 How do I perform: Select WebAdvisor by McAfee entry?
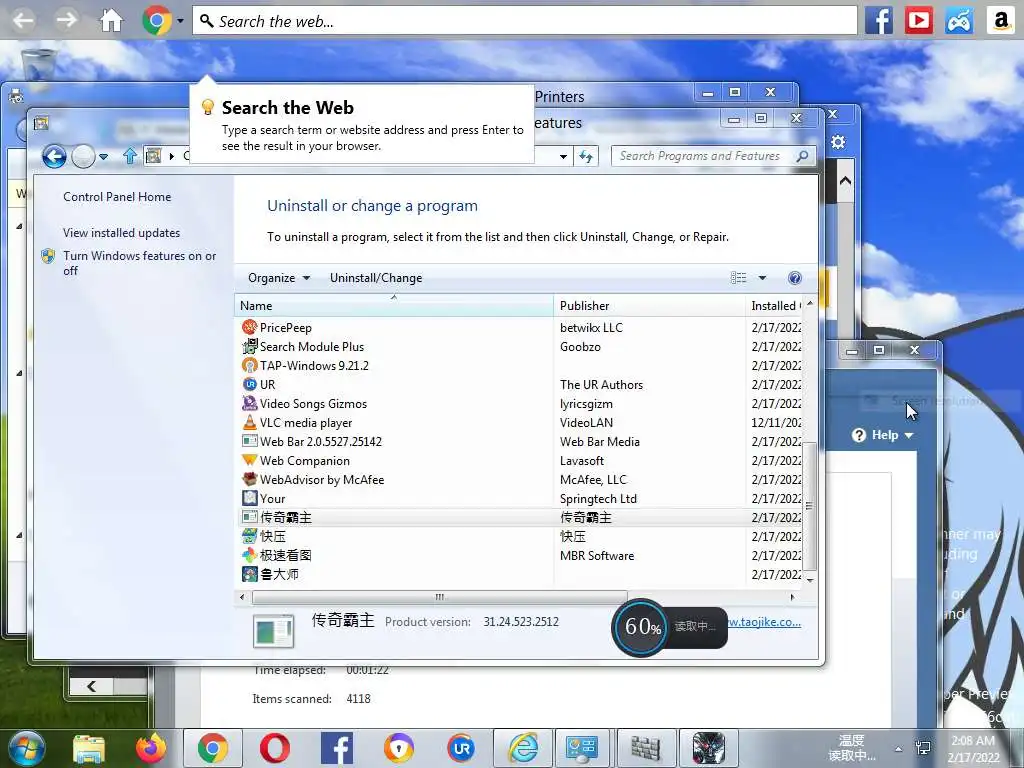pos(519,479)
